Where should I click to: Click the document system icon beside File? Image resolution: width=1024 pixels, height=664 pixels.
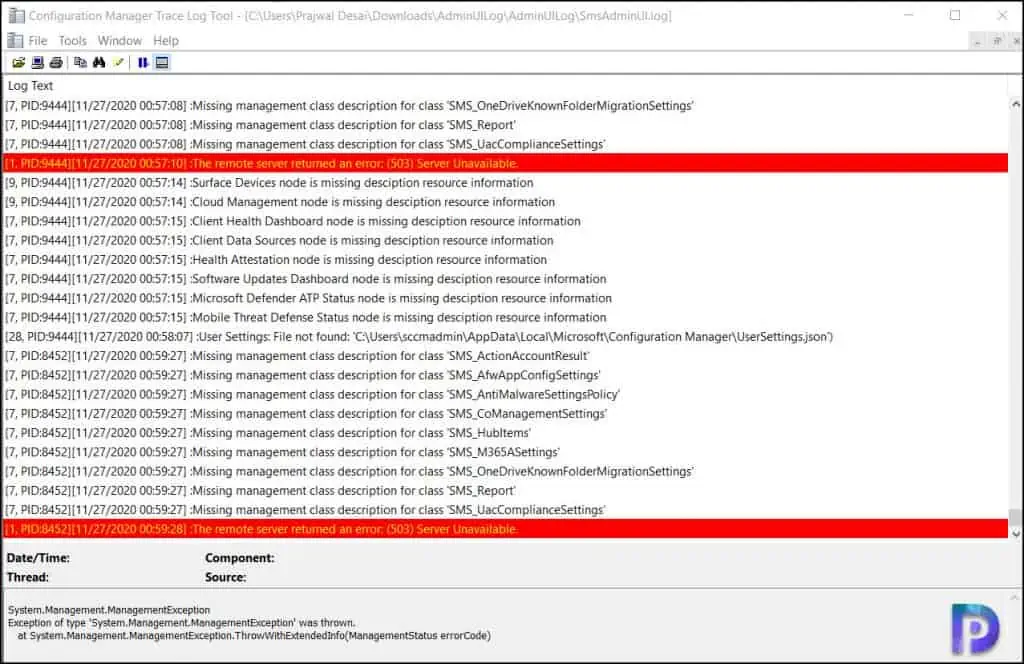(x=15, y=40)
